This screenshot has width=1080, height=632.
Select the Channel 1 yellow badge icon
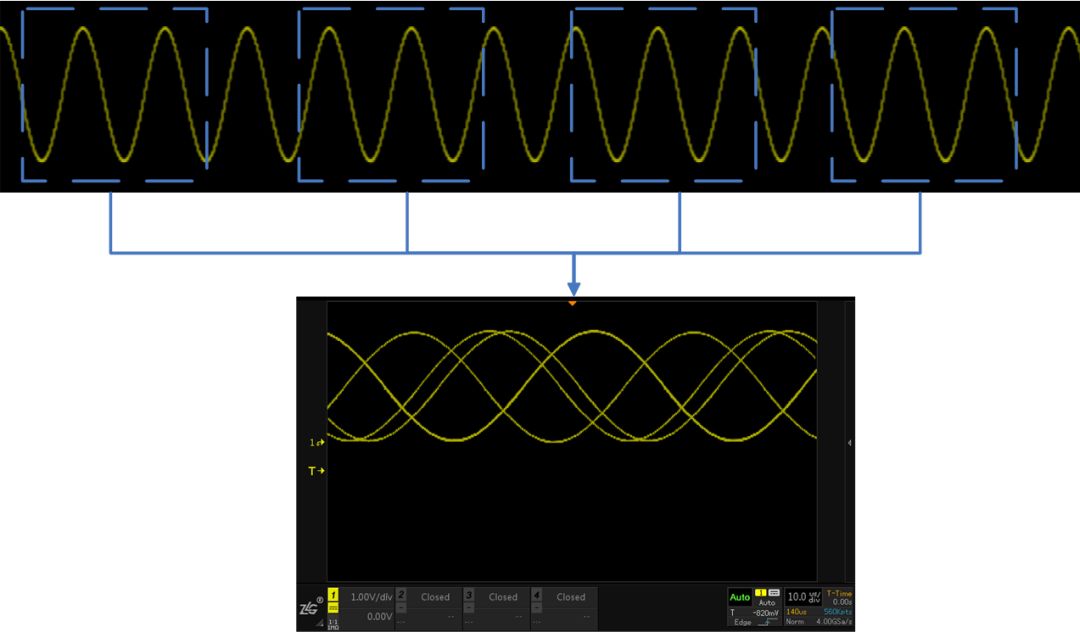click(x=333, y=593)
